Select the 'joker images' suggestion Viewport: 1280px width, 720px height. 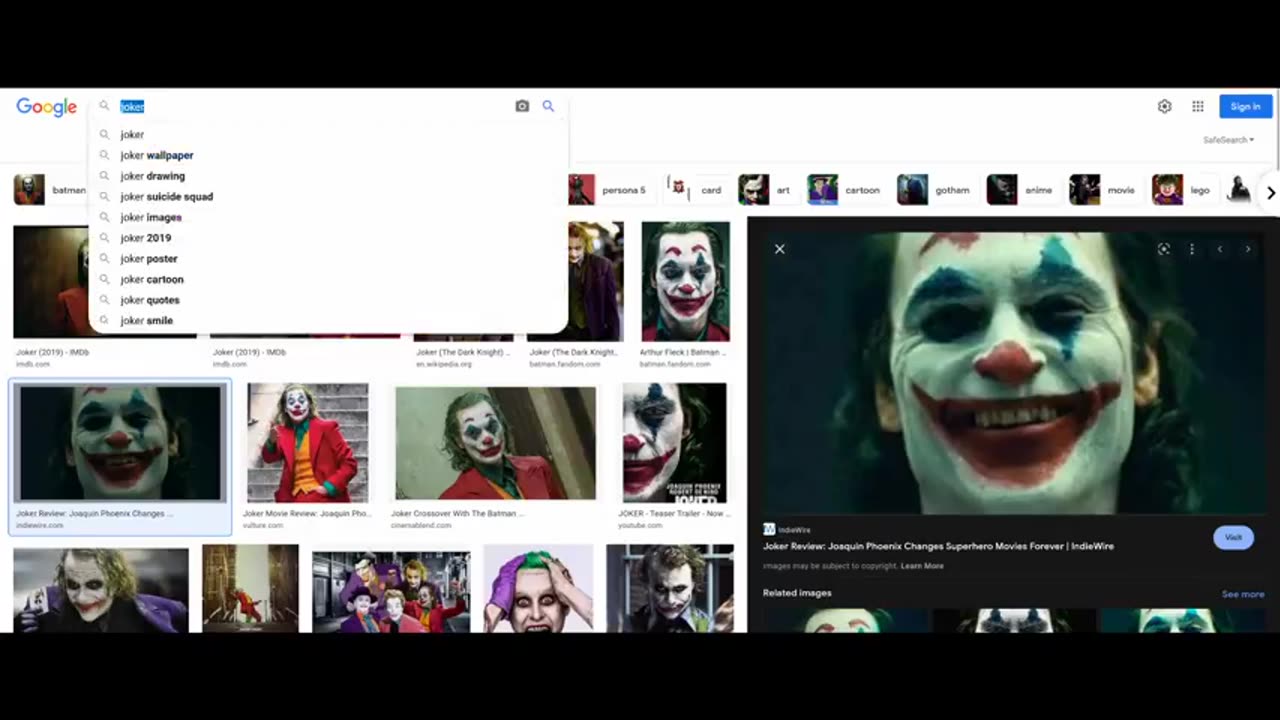(x=328, y=217)
